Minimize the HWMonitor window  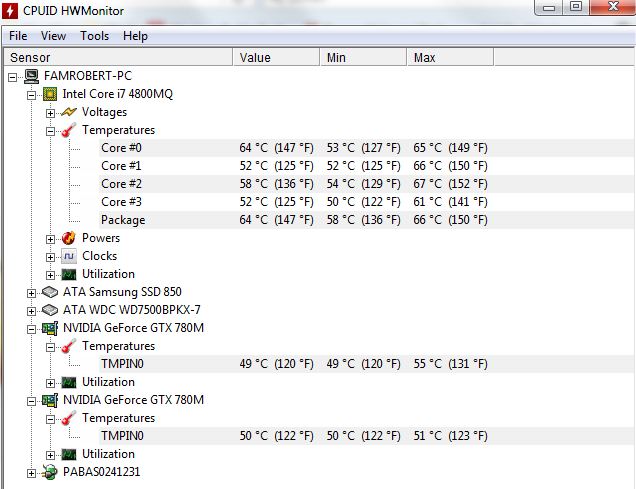pos(549,7)
